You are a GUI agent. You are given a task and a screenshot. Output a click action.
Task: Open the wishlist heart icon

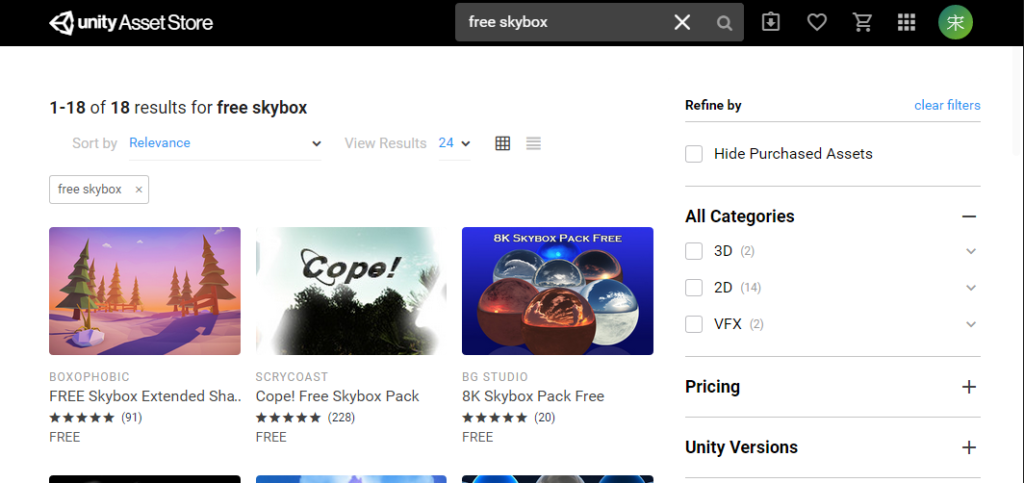[817, 22]
